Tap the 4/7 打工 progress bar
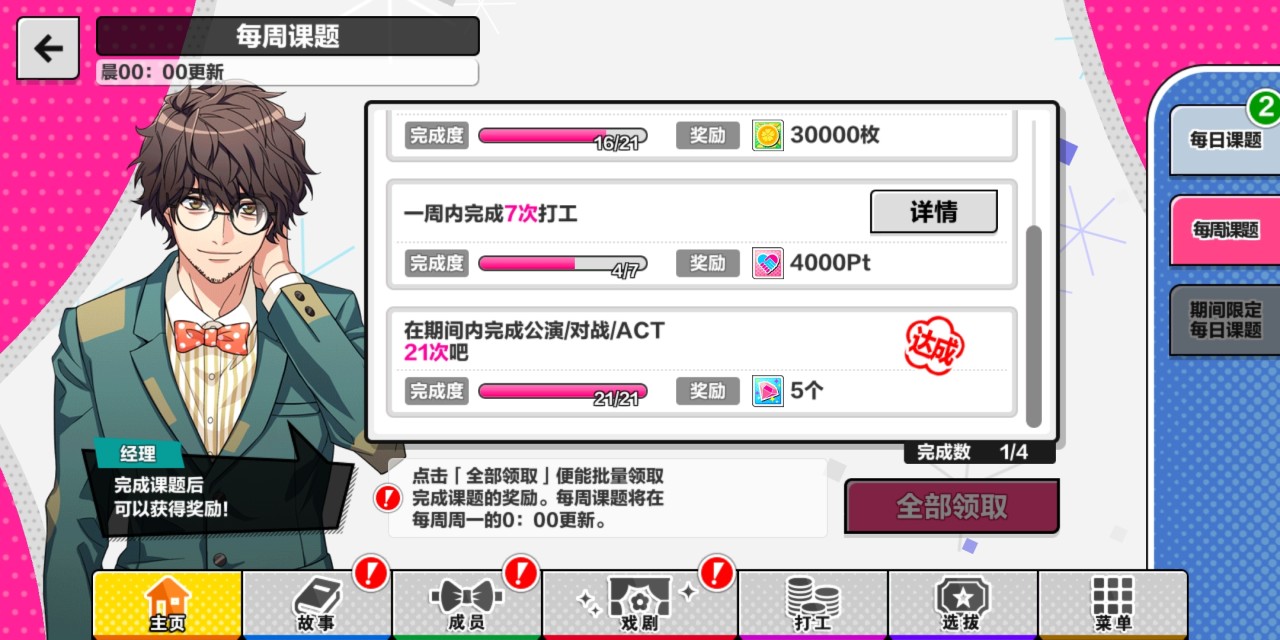Screen dimensions: 1280x640 point(563,263)
